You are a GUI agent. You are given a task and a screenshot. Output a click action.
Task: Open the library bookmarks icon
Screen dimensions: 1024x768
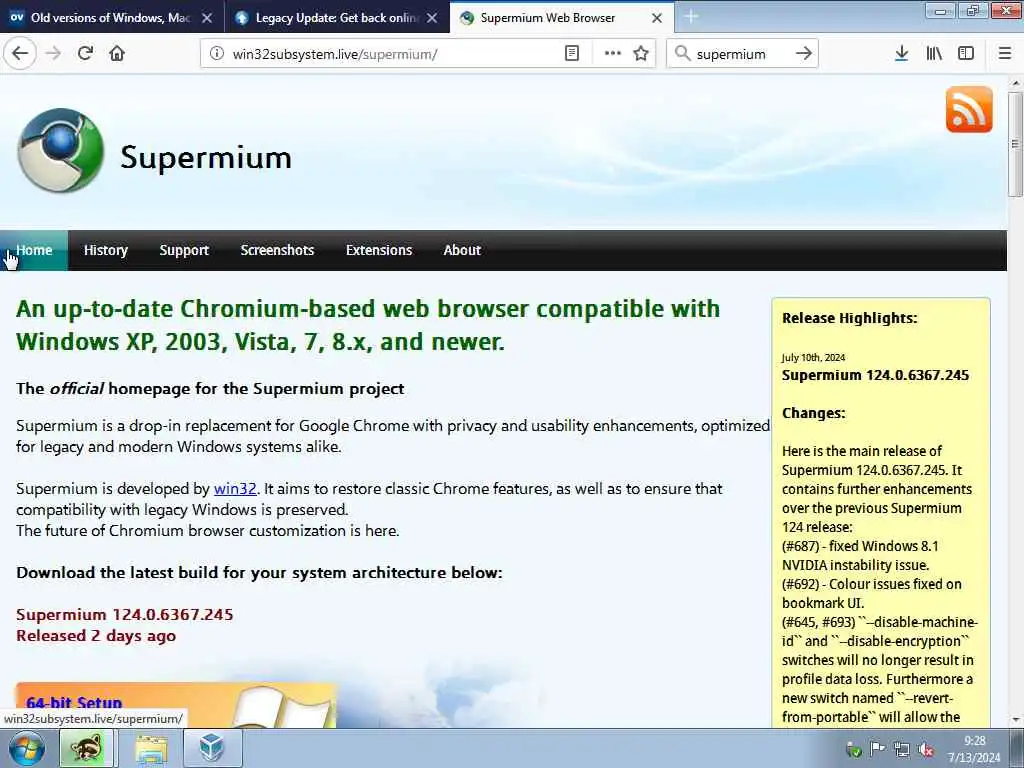934,54
